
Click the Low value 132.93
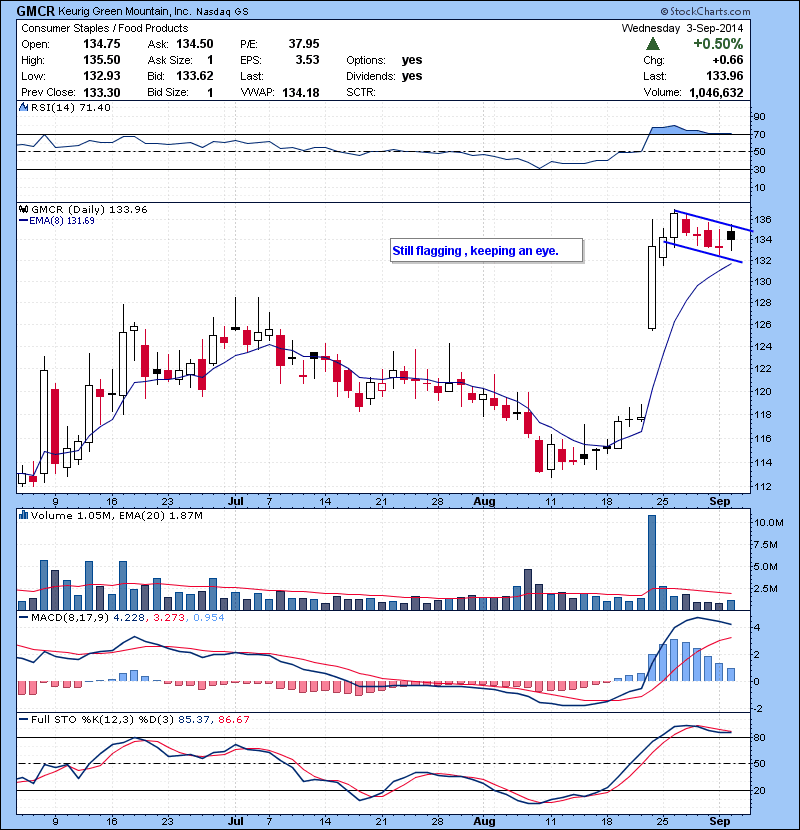point(102,76)
